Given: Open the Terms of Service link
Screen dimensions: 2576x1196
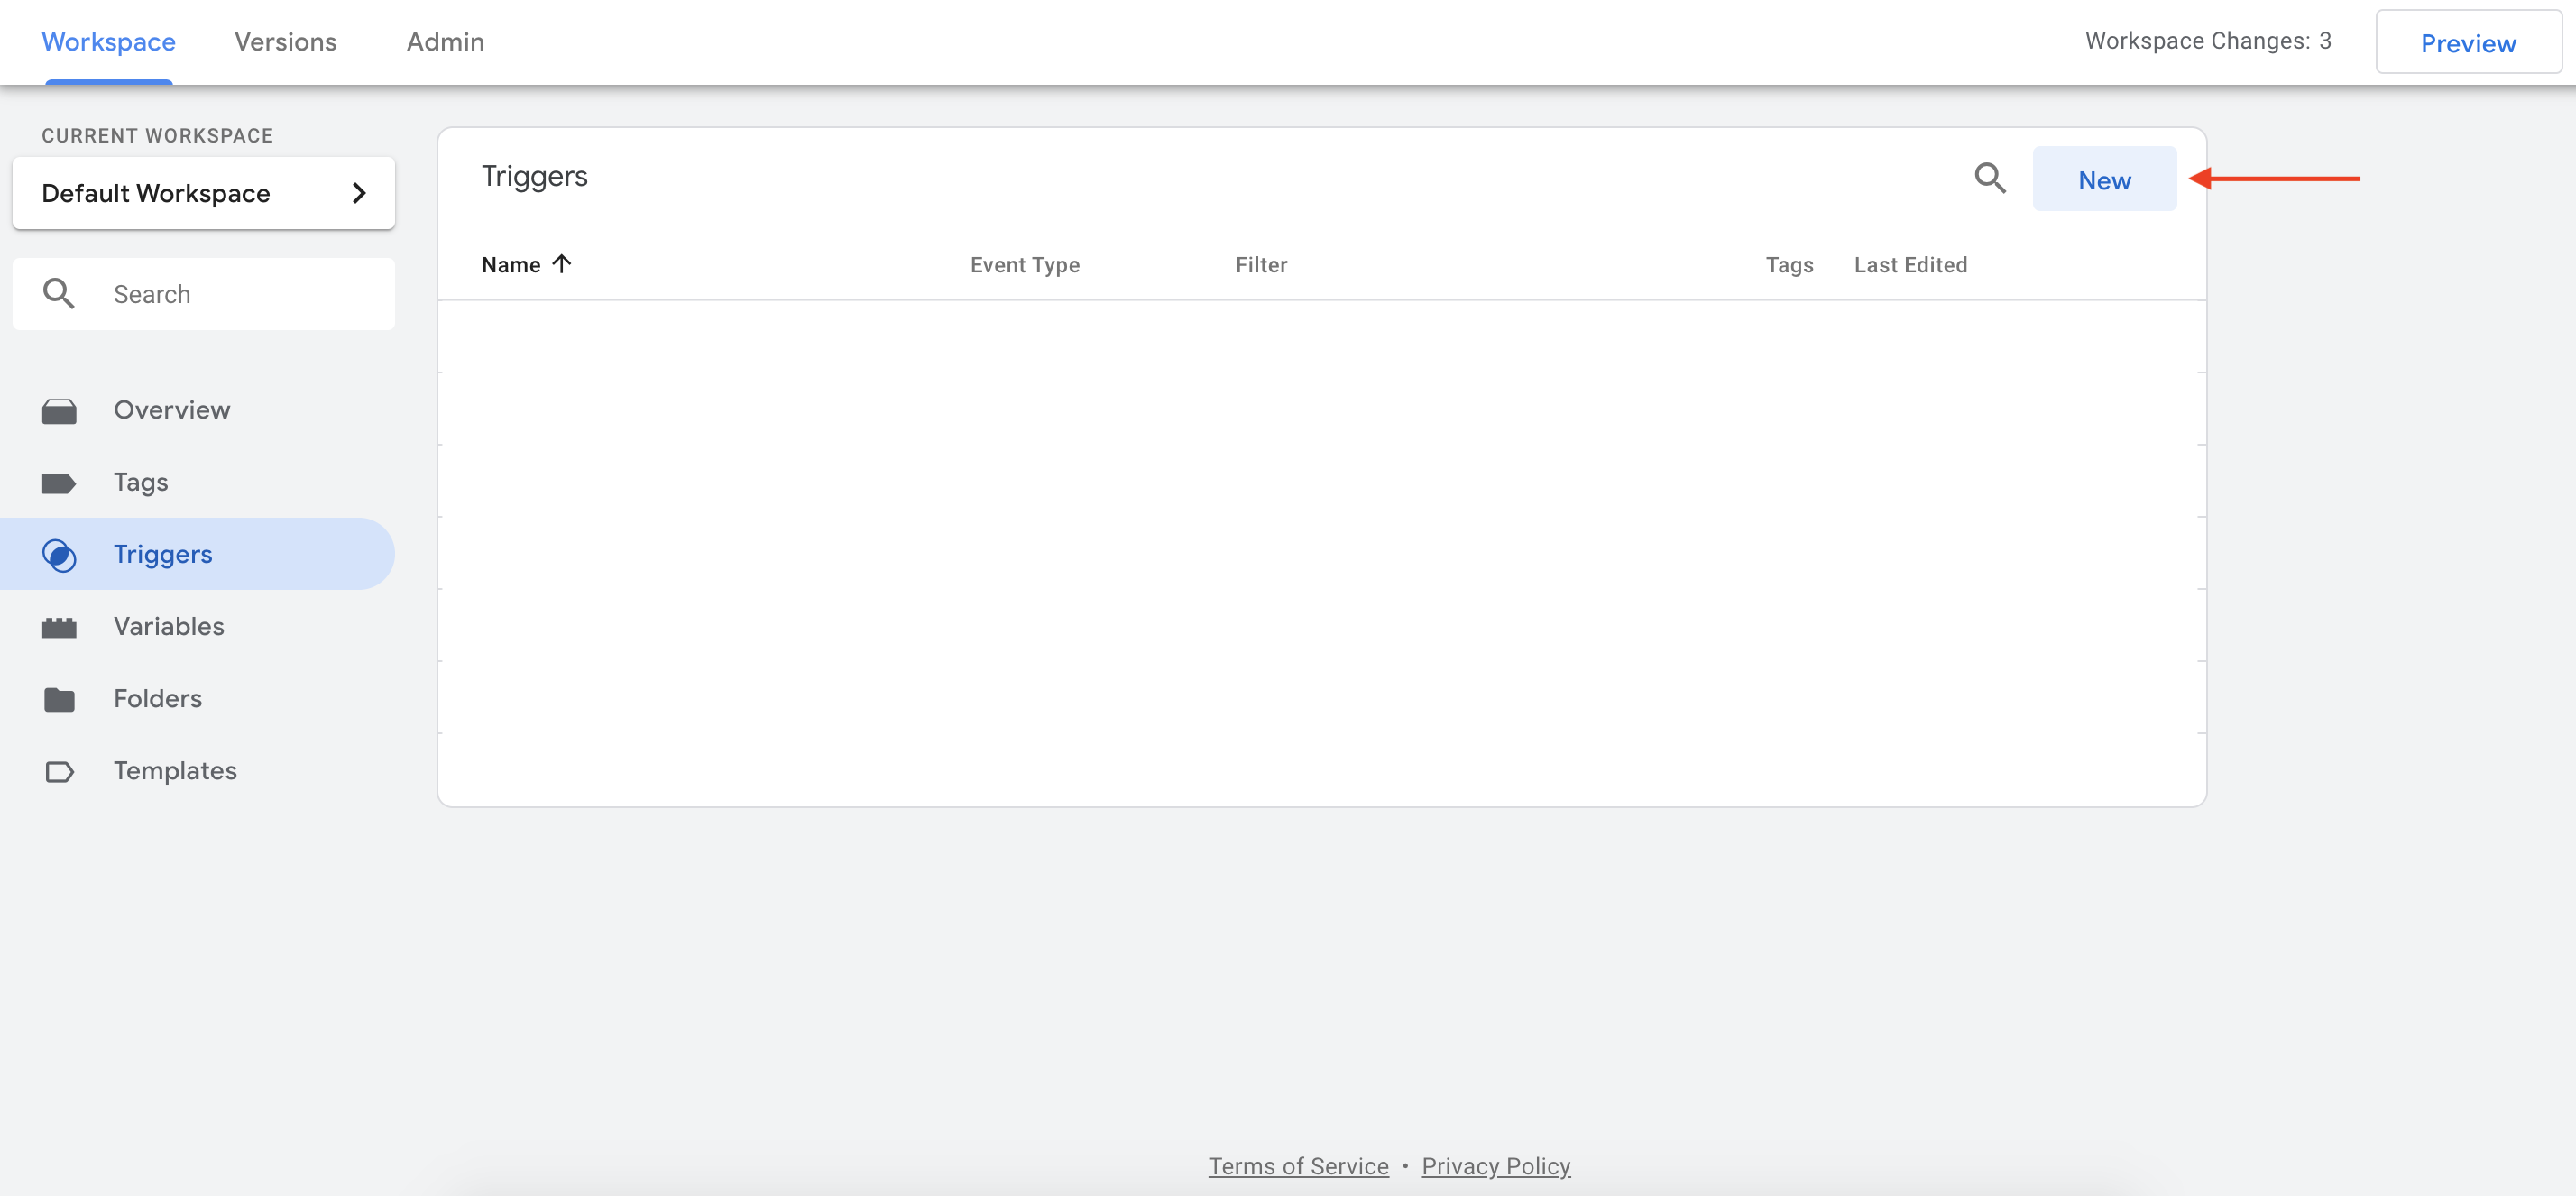Looking at the screenshot, I should pyautogui.click(x=1298, y=1166).
